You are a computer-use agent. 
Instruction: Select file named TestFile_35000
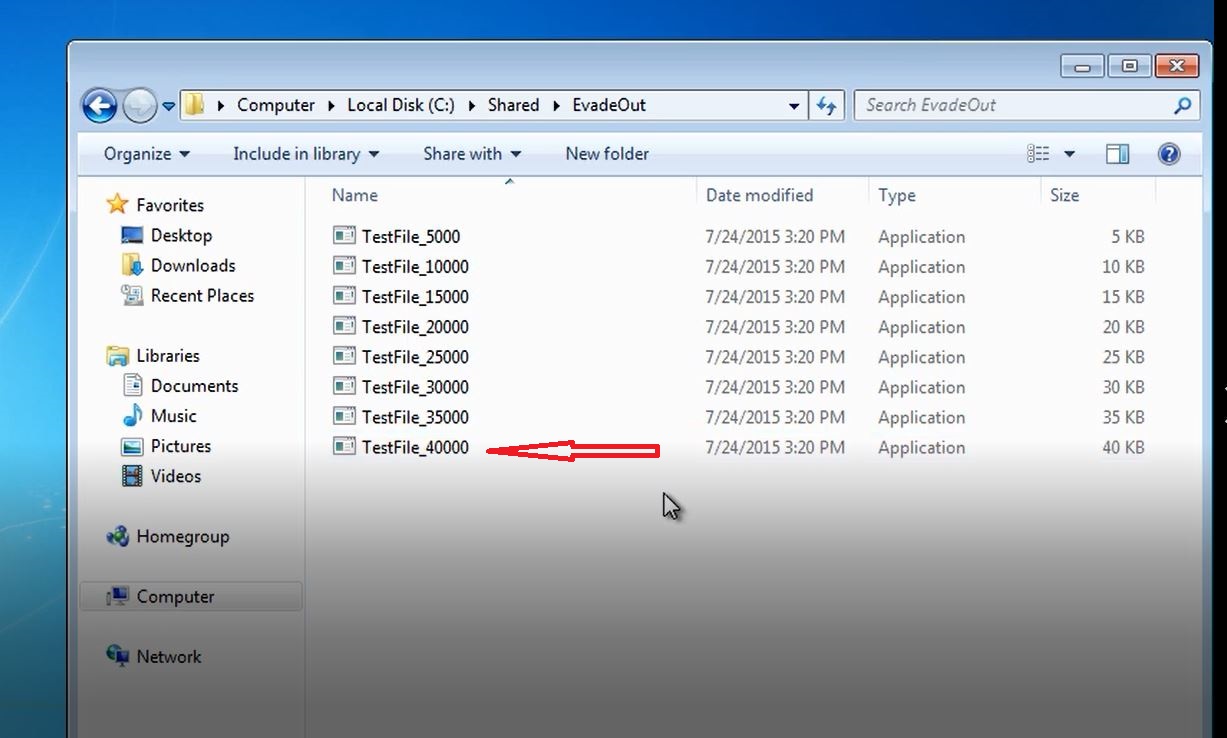(415, 417)
